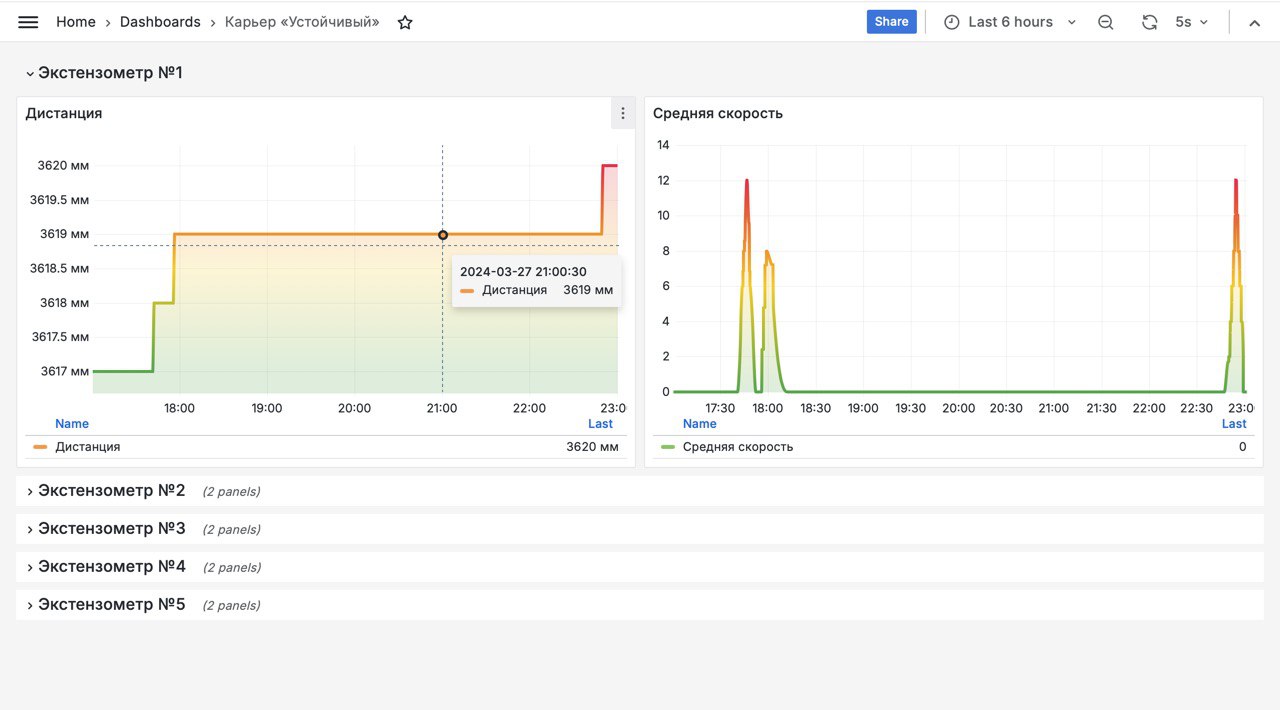The width and height of the screenshot is (1280, 710).
Task: Click the 2024-03-27 21:00:30 tooltip timestamp
Action: 523,271
